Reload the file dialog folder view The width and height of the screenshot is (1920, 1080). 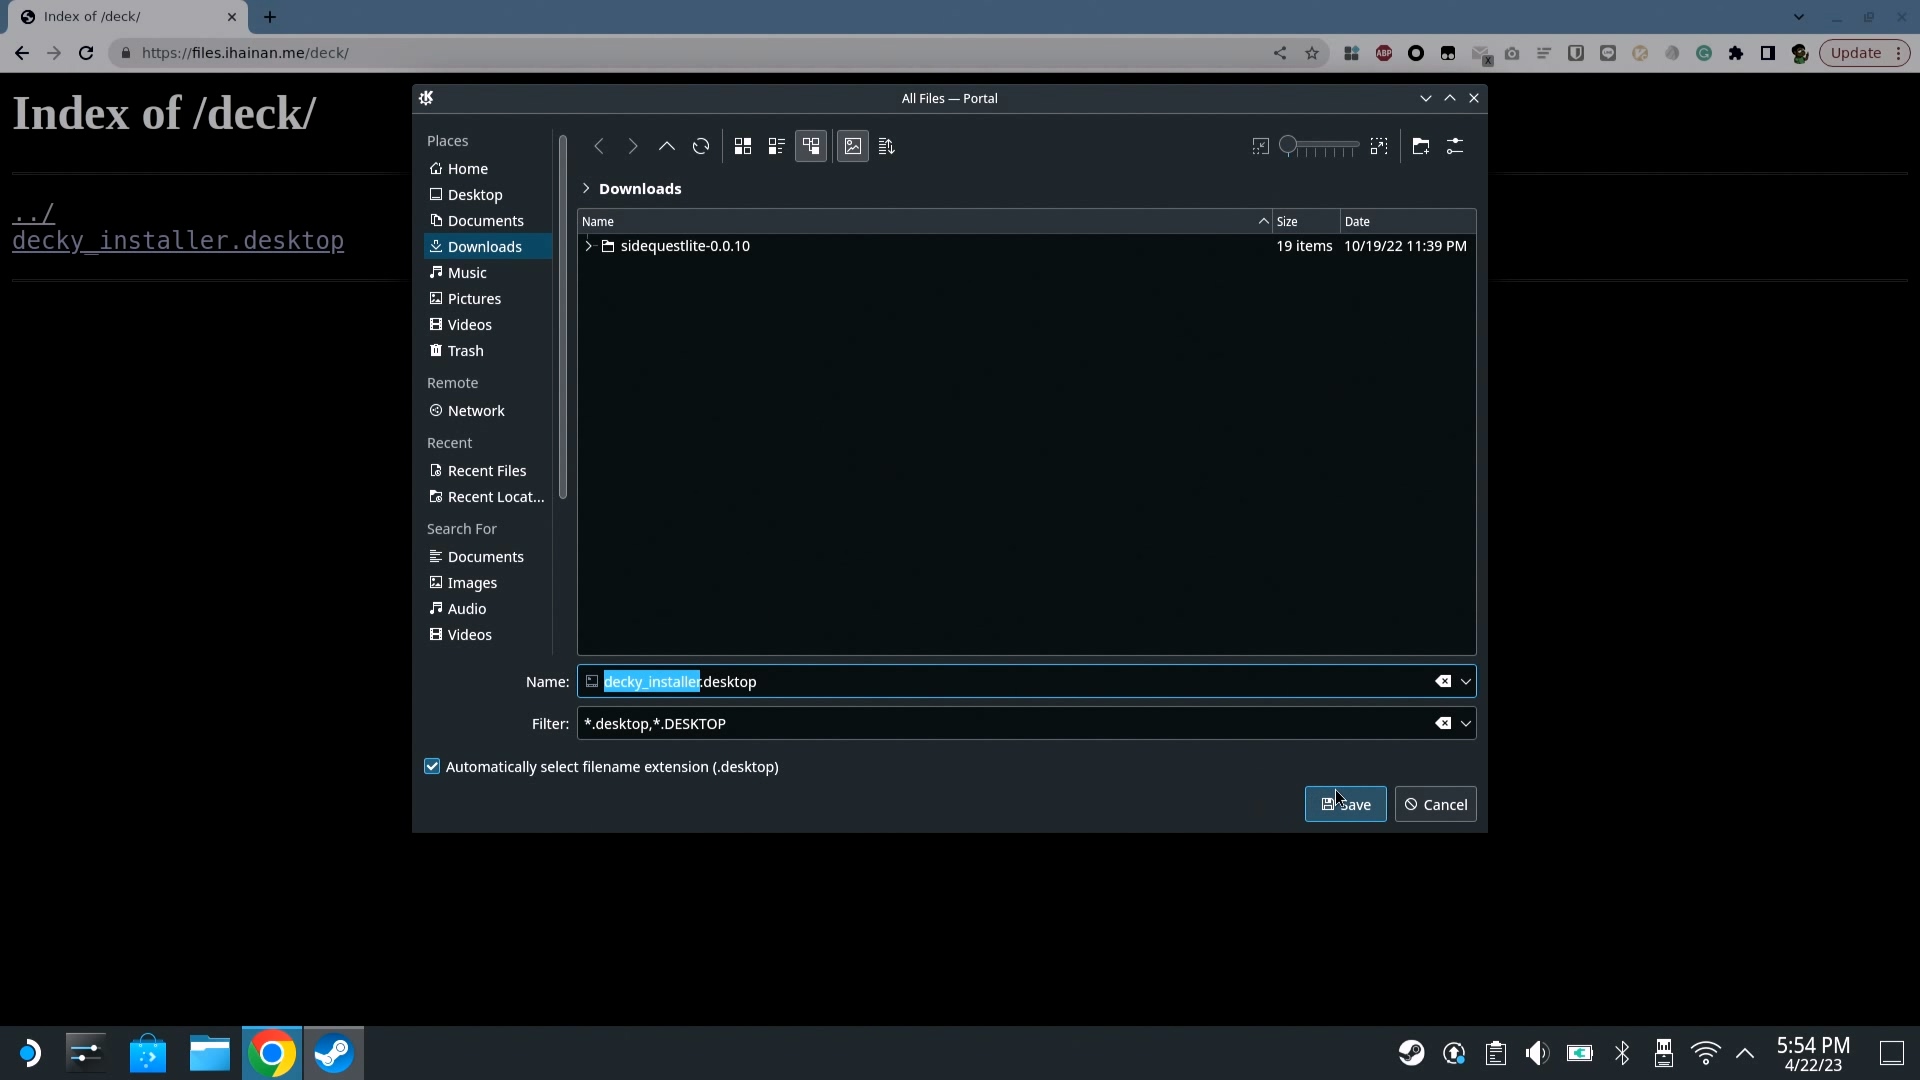(x=701, y=146)
